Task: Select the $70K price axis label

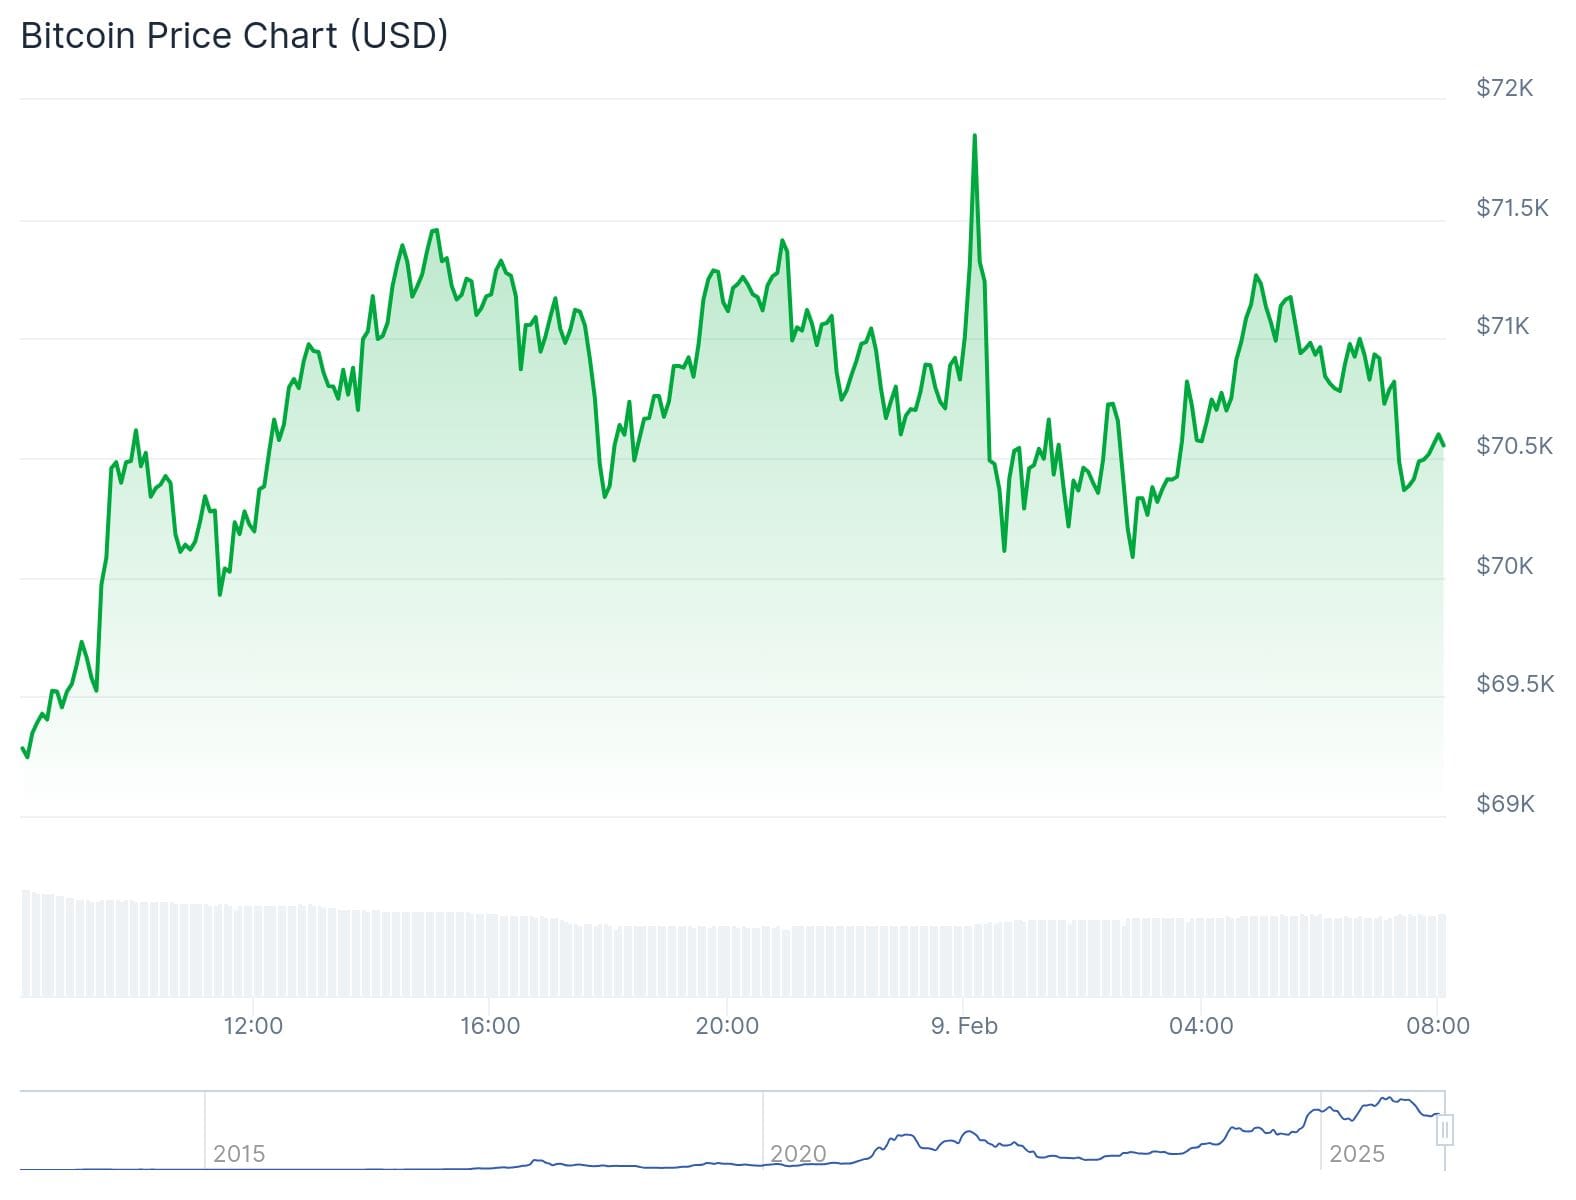Action: pos(1504,566)
